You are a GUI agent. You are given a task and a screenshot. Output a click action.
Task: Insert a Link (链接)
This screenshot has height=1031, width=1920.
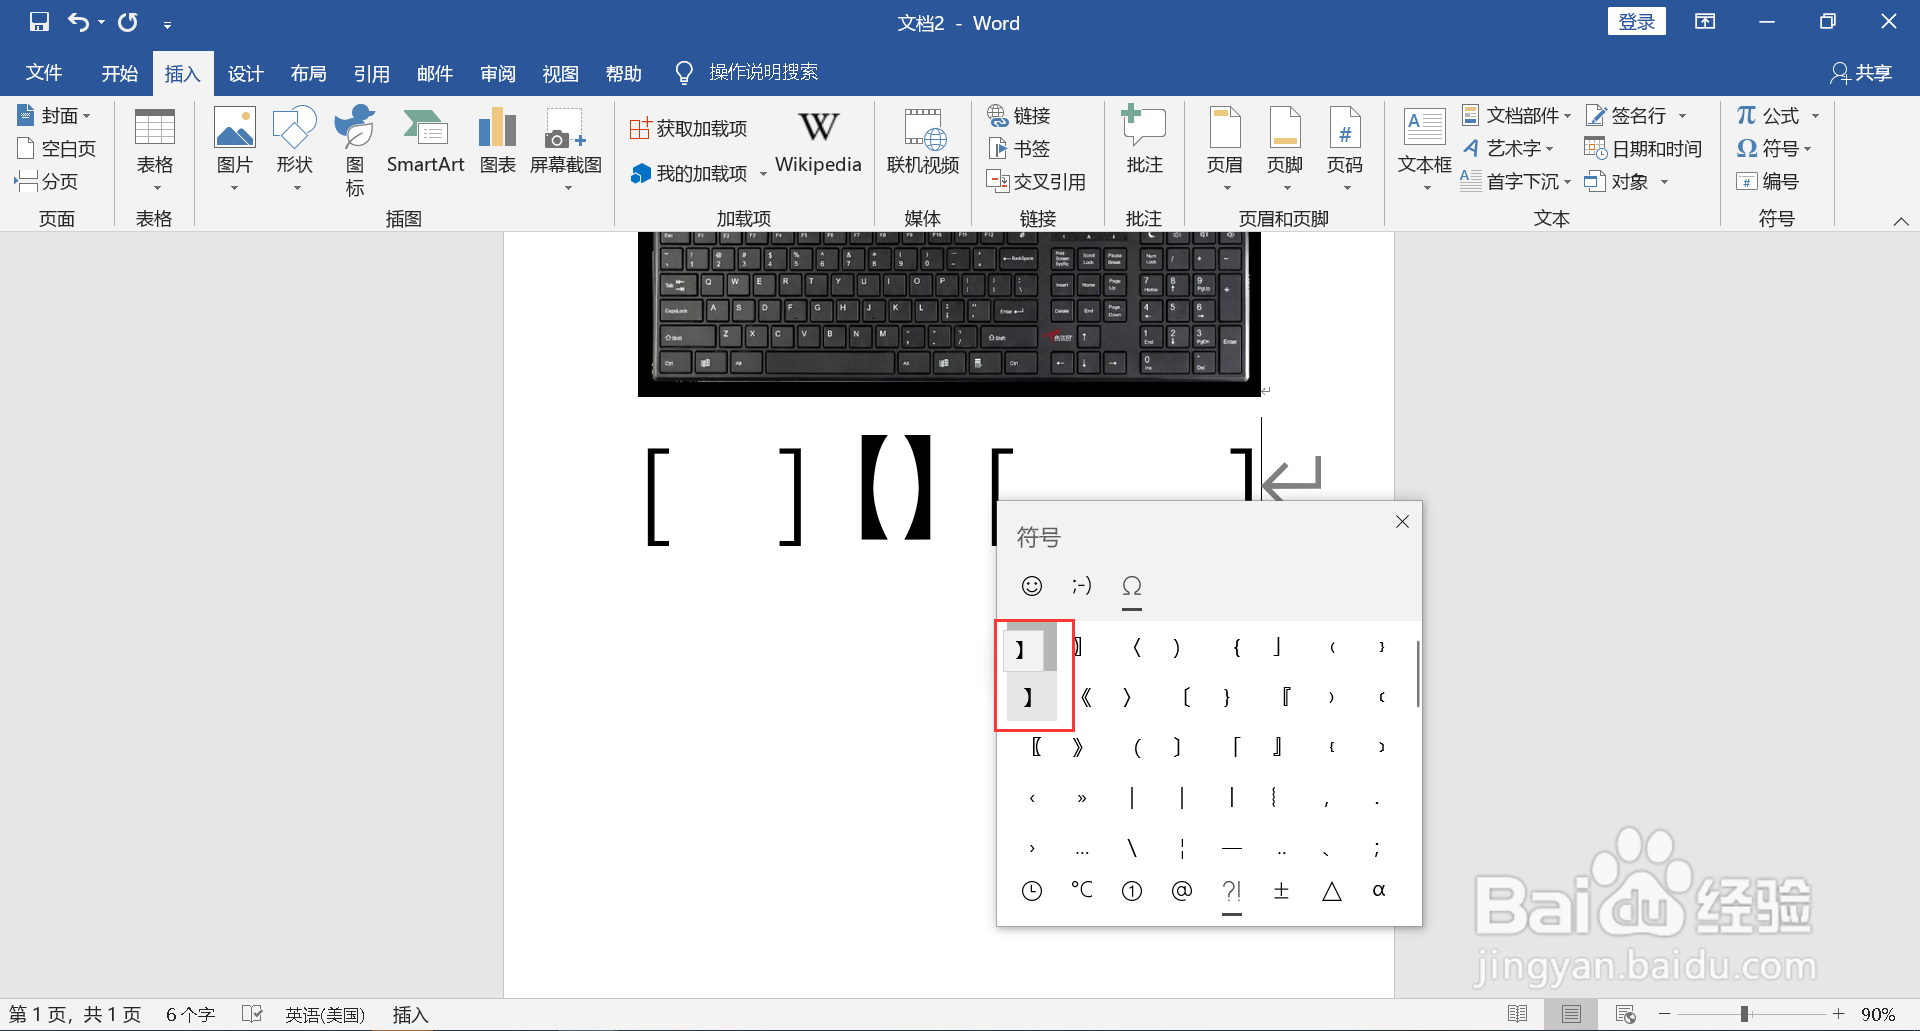tap(1019, 115)
